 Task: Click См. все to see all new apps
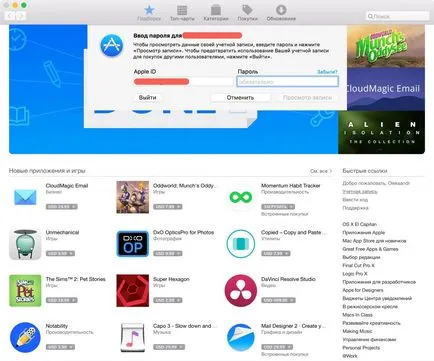pos(321,171)
